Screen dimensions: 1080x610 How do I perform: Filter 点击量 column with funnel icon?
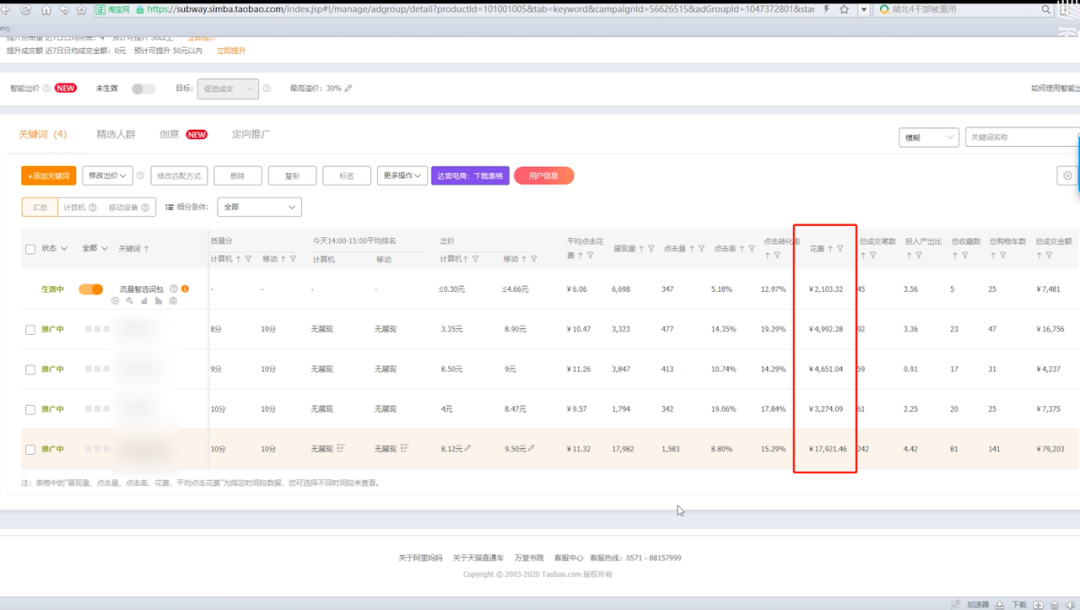701,249
